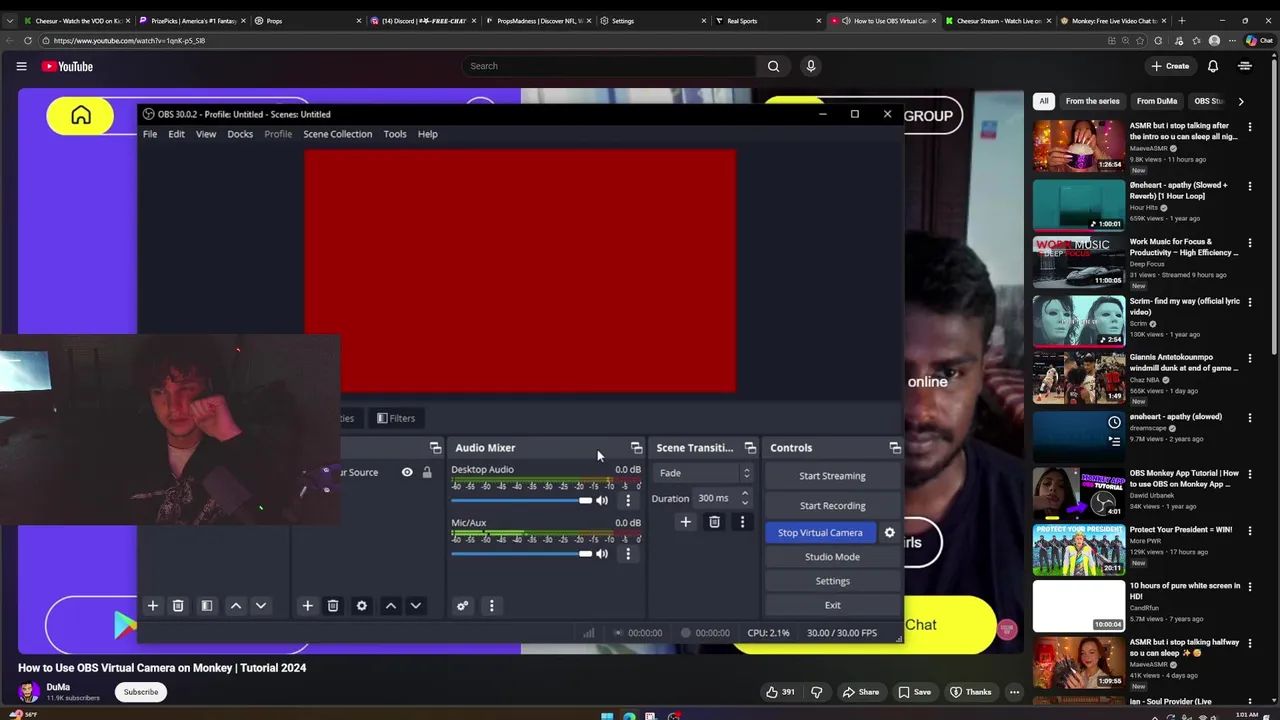The width and height of the screenshot is (1280, 720).
Task: Like the video with thumbs up
Action: 780,692
